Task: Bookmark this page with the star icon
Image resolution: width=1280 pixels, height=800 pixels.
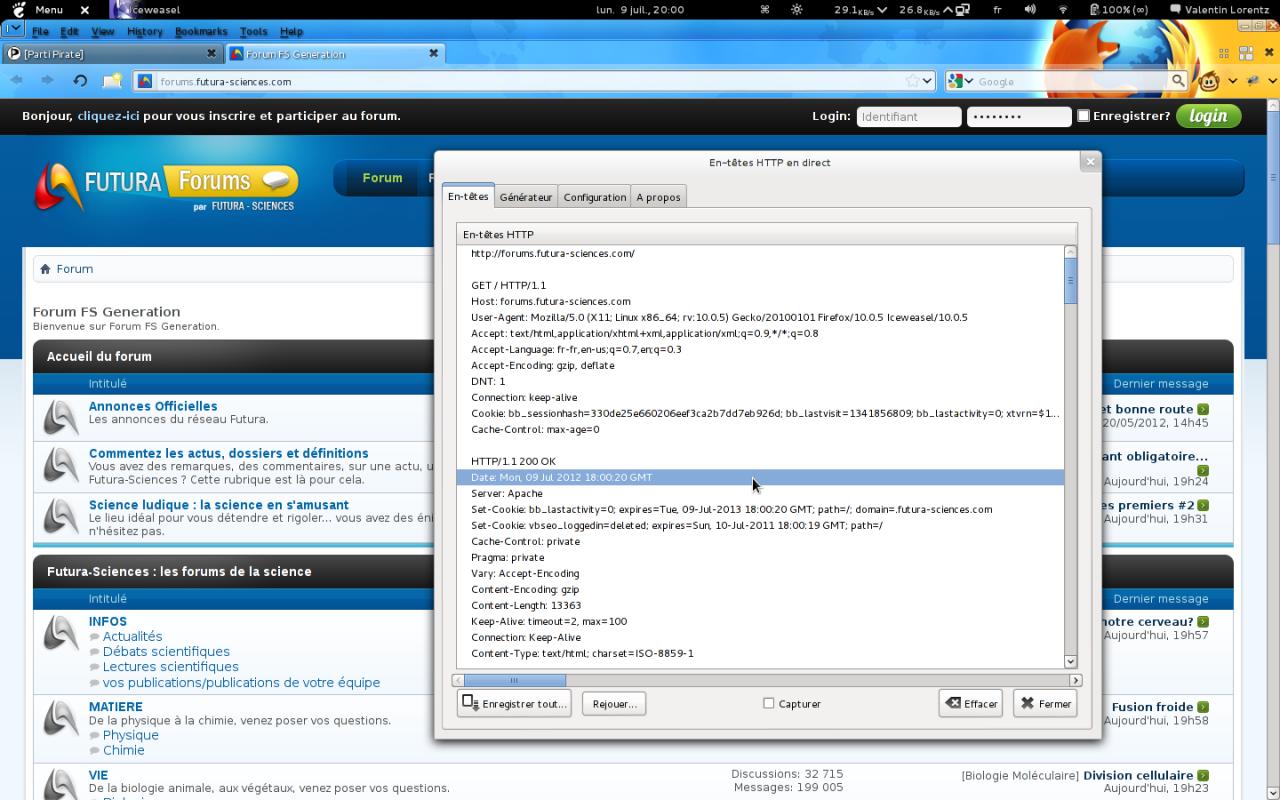Action: (x=912, y=81)
